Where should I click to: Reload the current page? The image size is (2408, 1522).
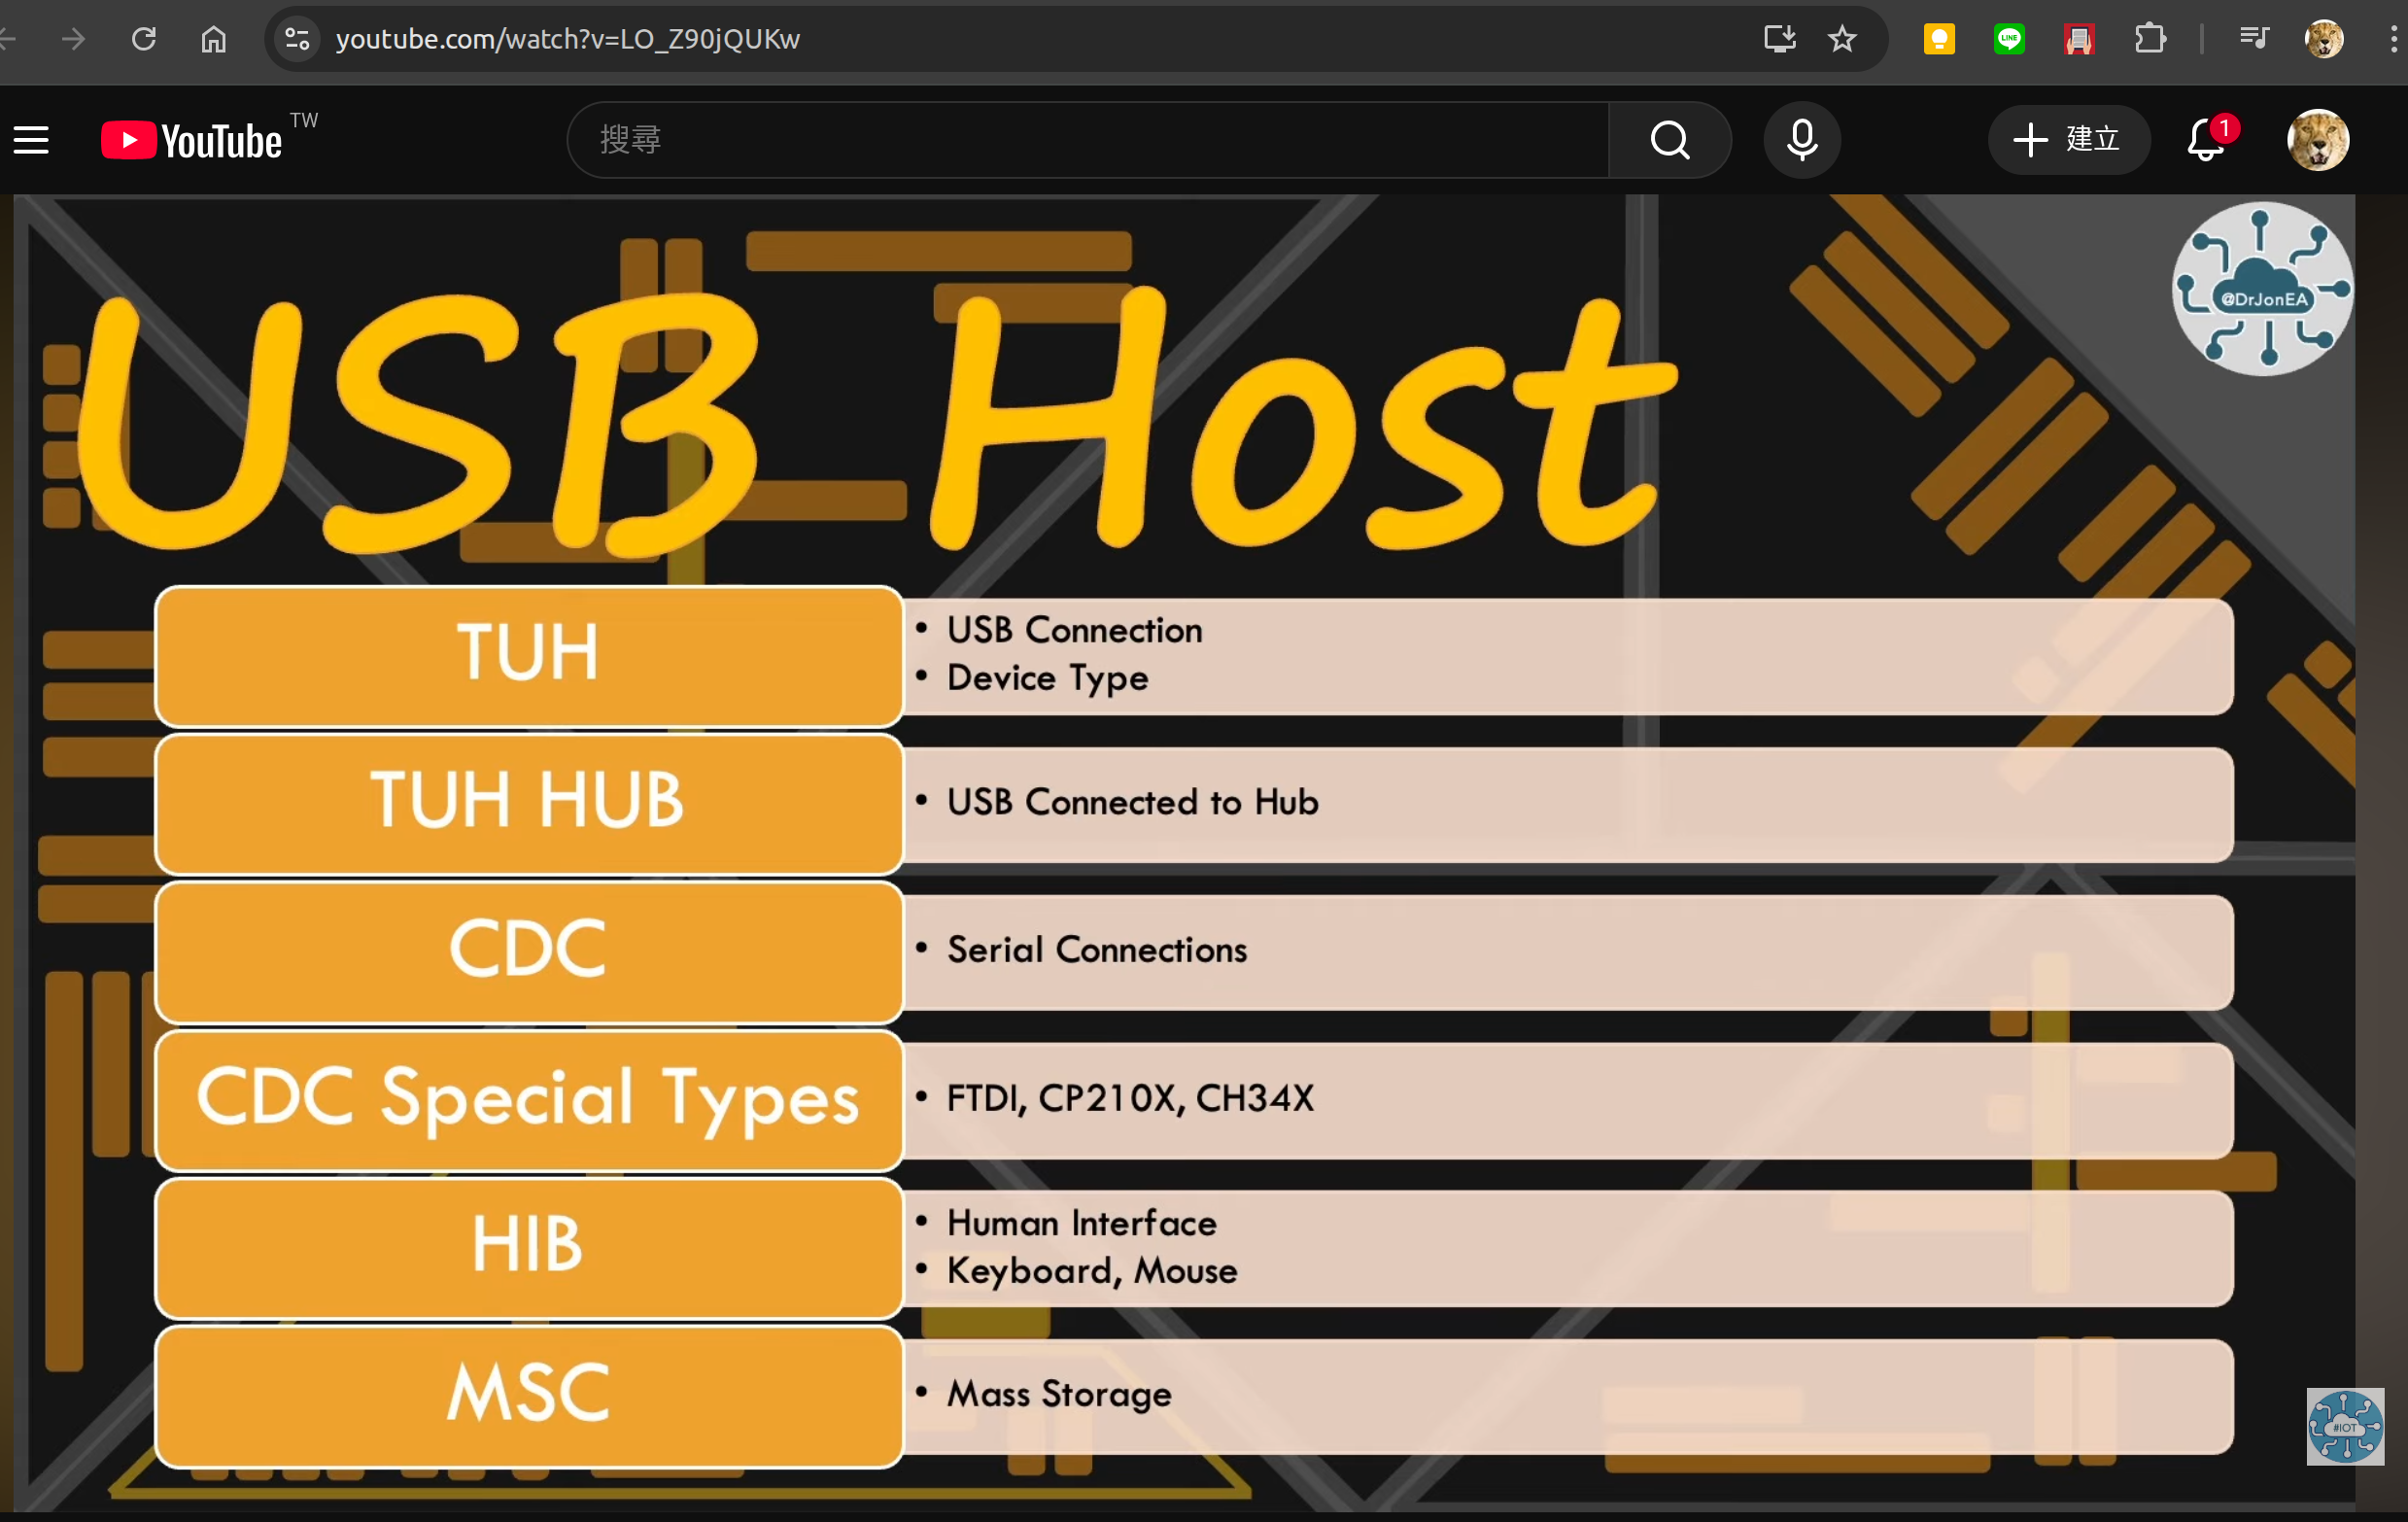click(144, 39)
